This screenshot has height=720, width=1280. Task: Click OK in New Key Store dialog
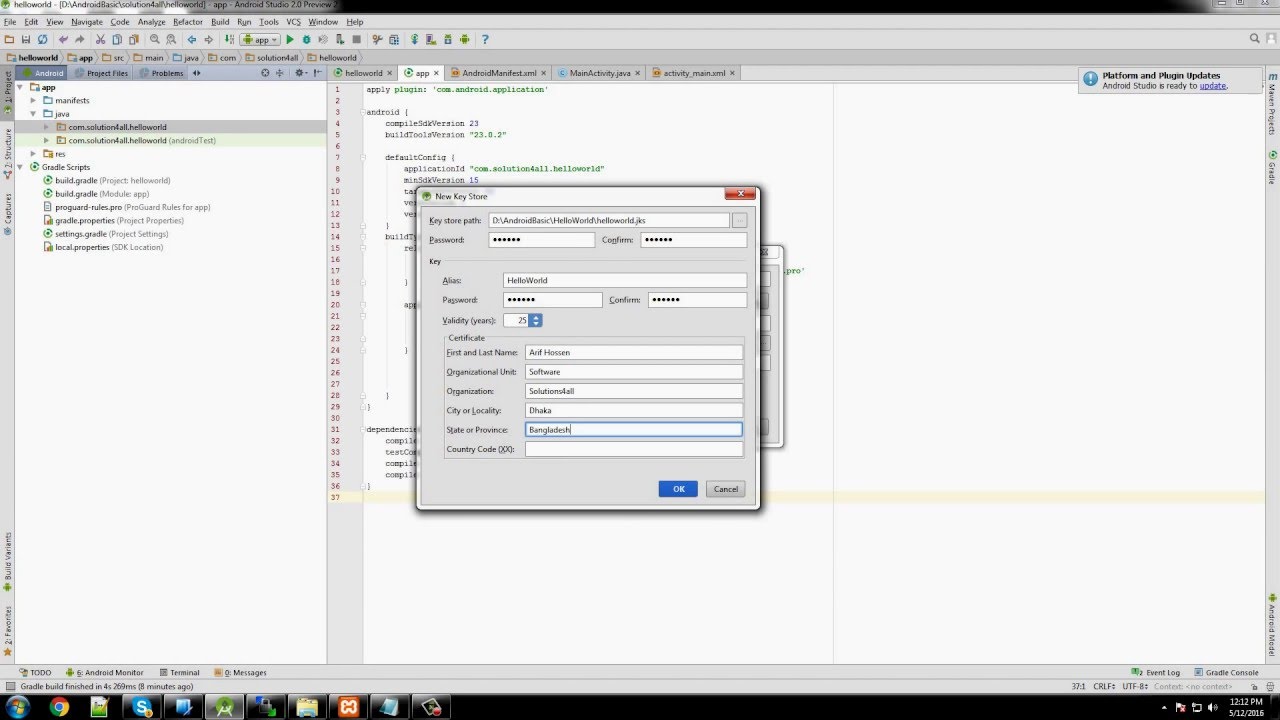678,489
